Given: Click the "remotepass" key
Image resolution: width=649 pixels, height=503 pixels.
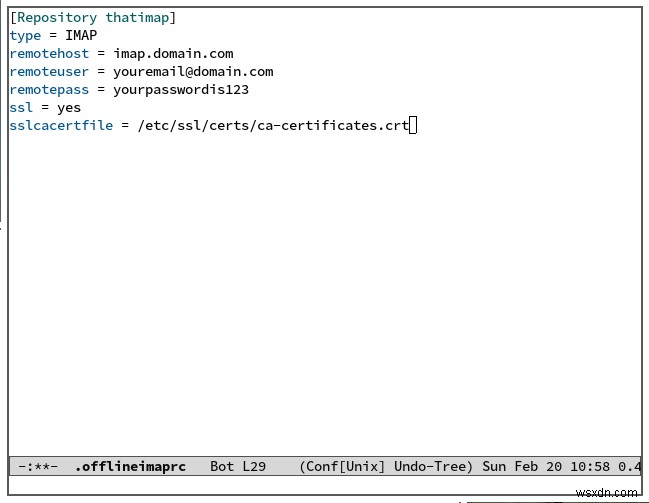Looking at the screenshot, I should point(49,90).
